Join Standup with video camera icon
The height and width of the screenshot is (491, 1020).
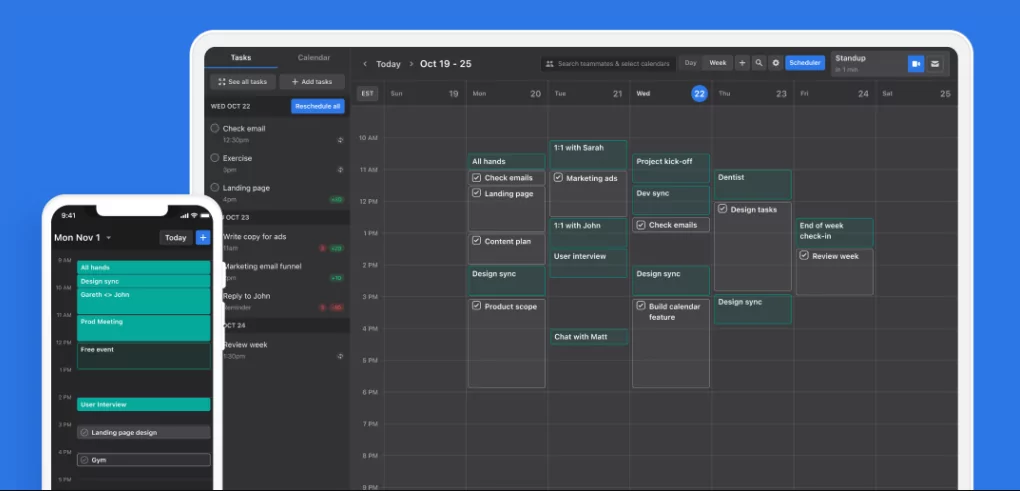pos(916,64)
